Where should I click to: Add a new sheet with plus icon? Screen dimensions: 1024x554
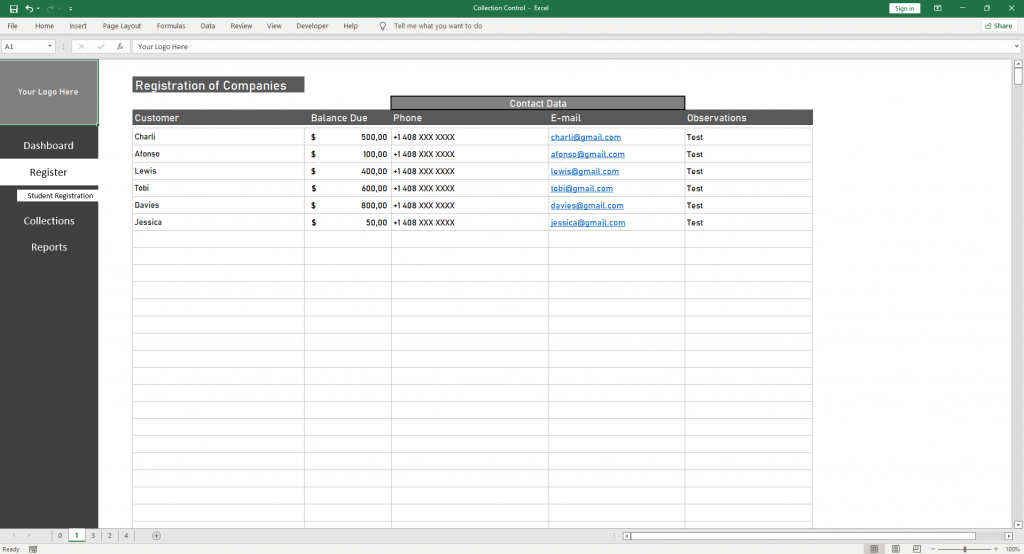[156, 536]
